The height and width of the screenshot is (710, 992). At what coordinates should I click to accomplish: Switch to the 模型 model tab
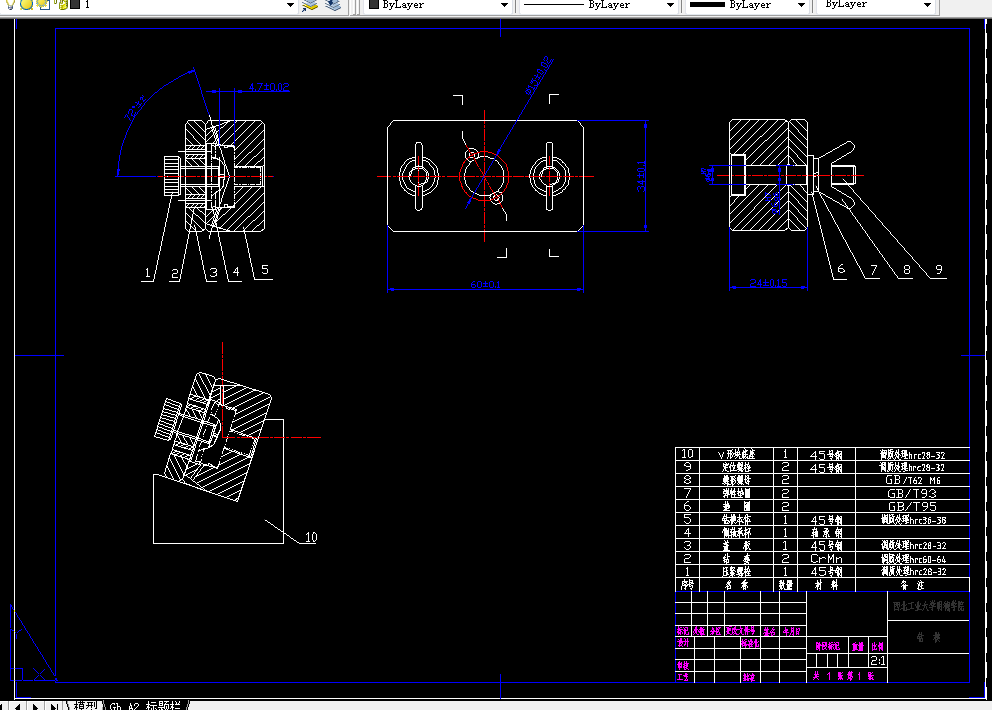85,705
